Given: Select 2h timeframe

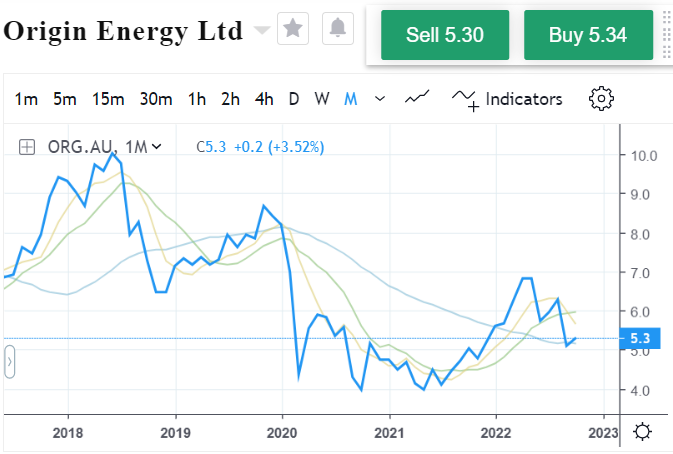Looking at the screenshot, I should [230, 99].
